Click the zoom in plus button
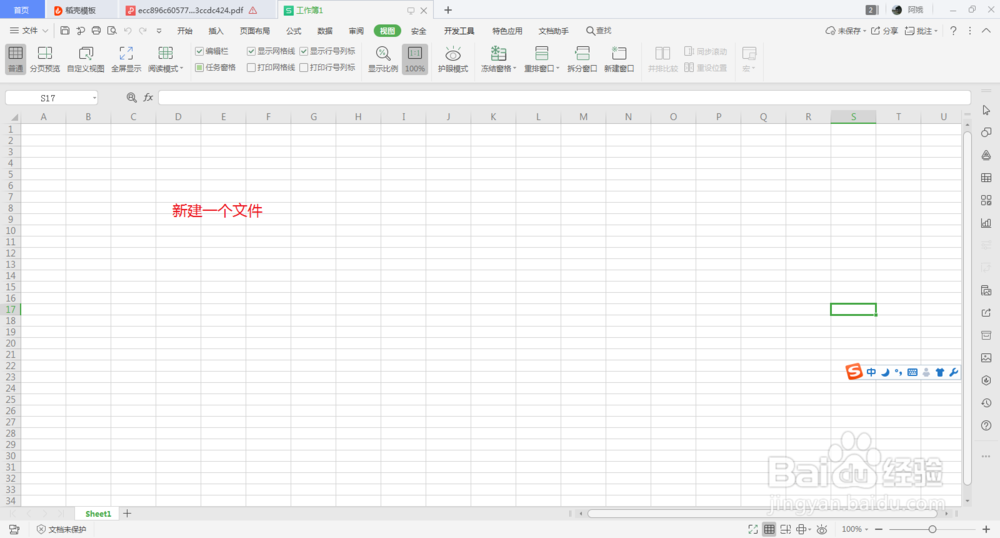This screenshot has height=538, width=1000. 986,529
